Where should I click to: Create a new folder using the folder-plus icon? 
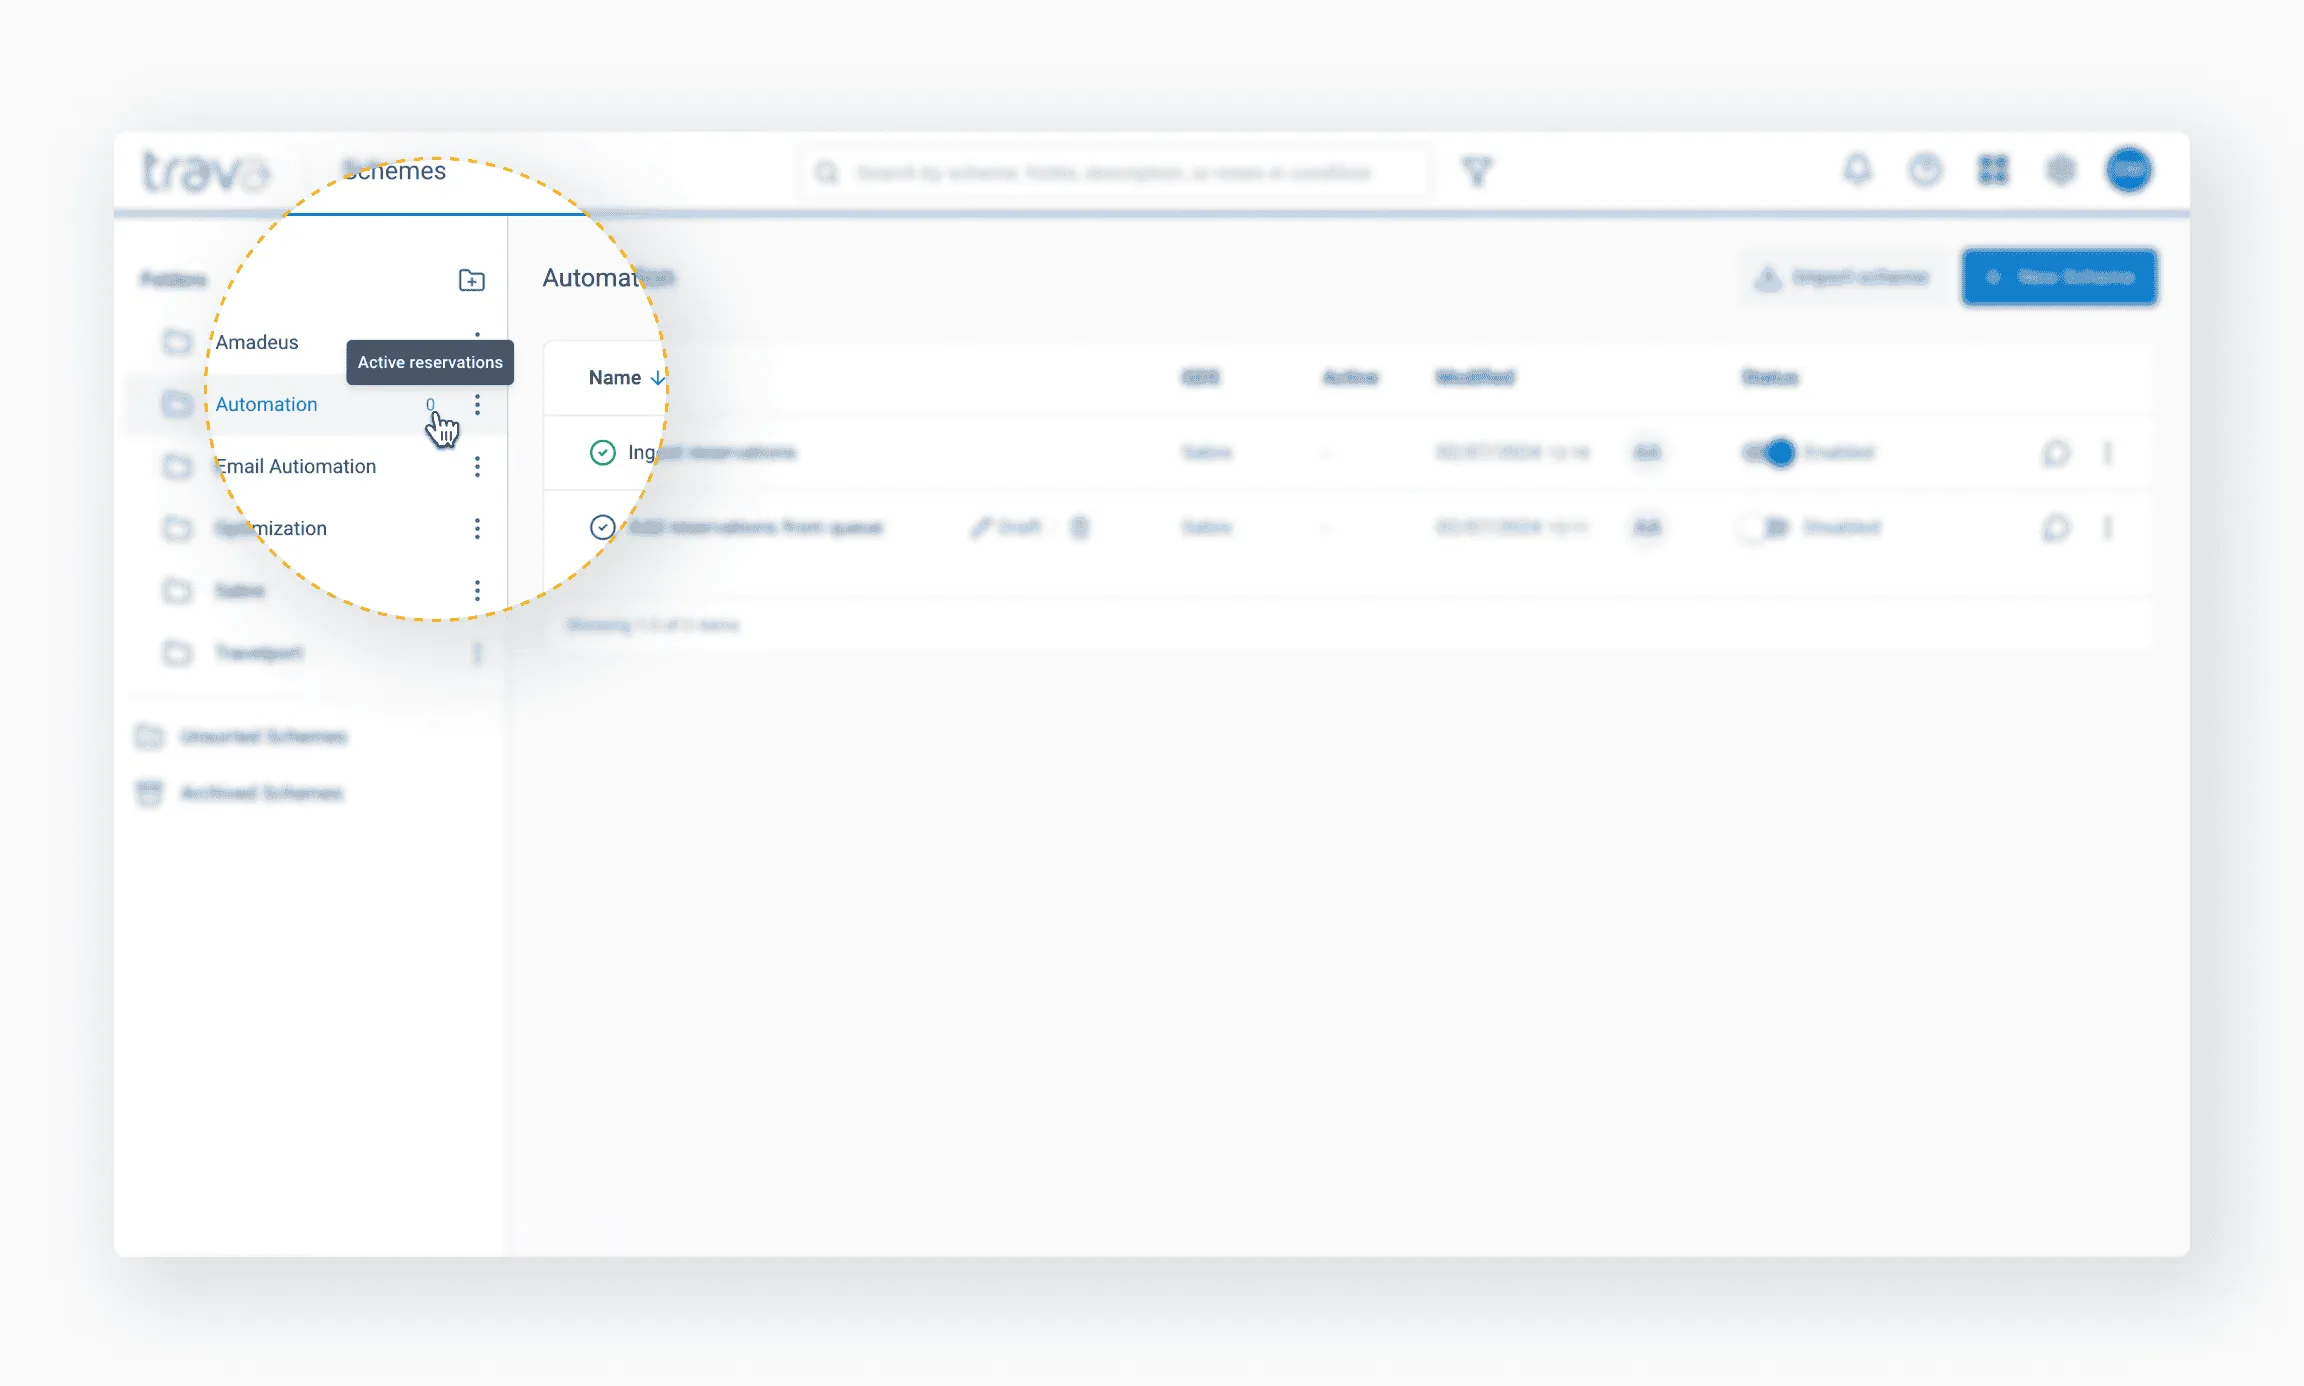click(x=470, y=281)
